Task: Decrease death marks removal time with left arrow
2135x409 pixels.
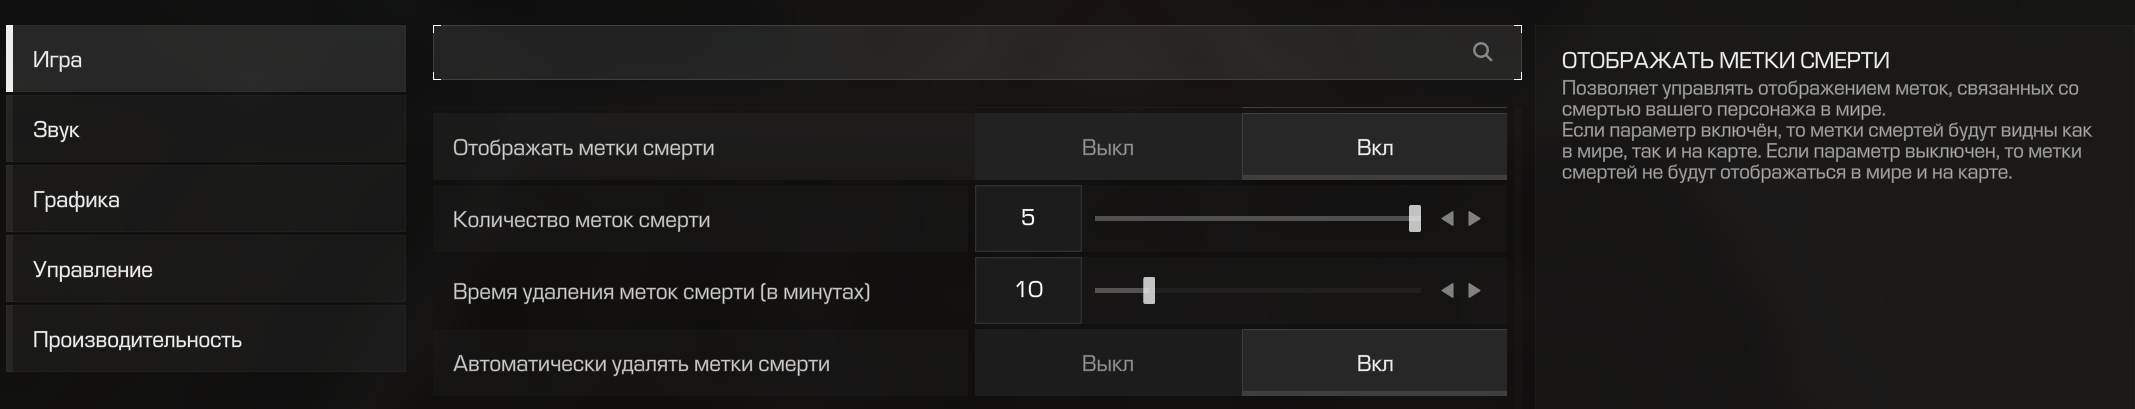Action: click(1446, 290)
